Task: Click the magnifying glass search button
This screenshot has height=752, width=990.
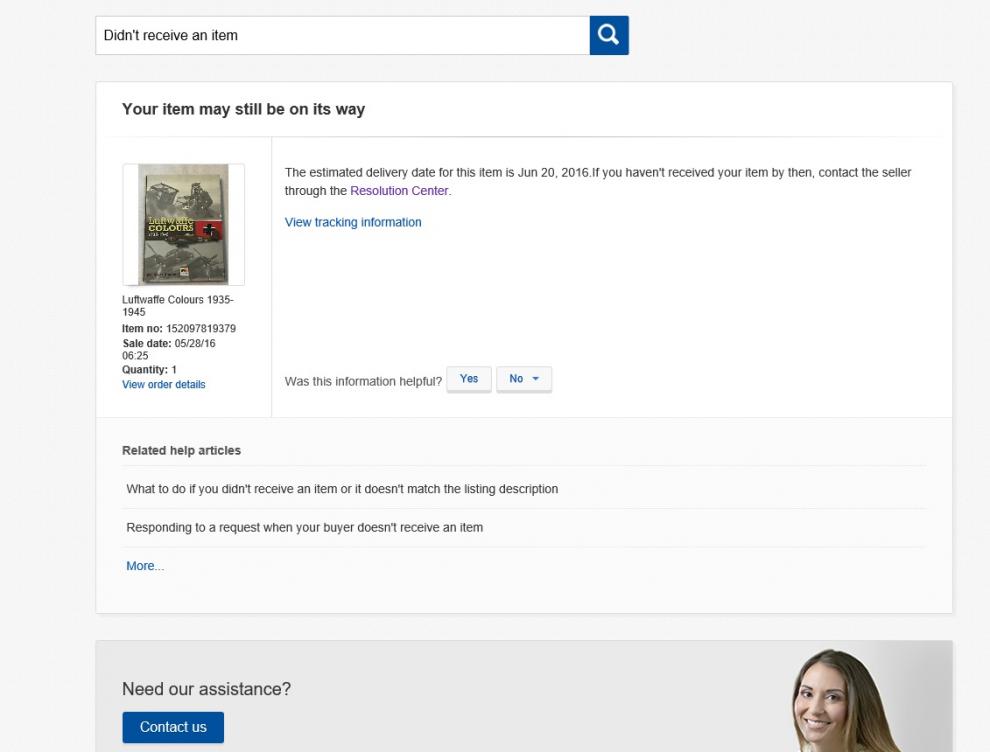Action: (x=608, y=35)
